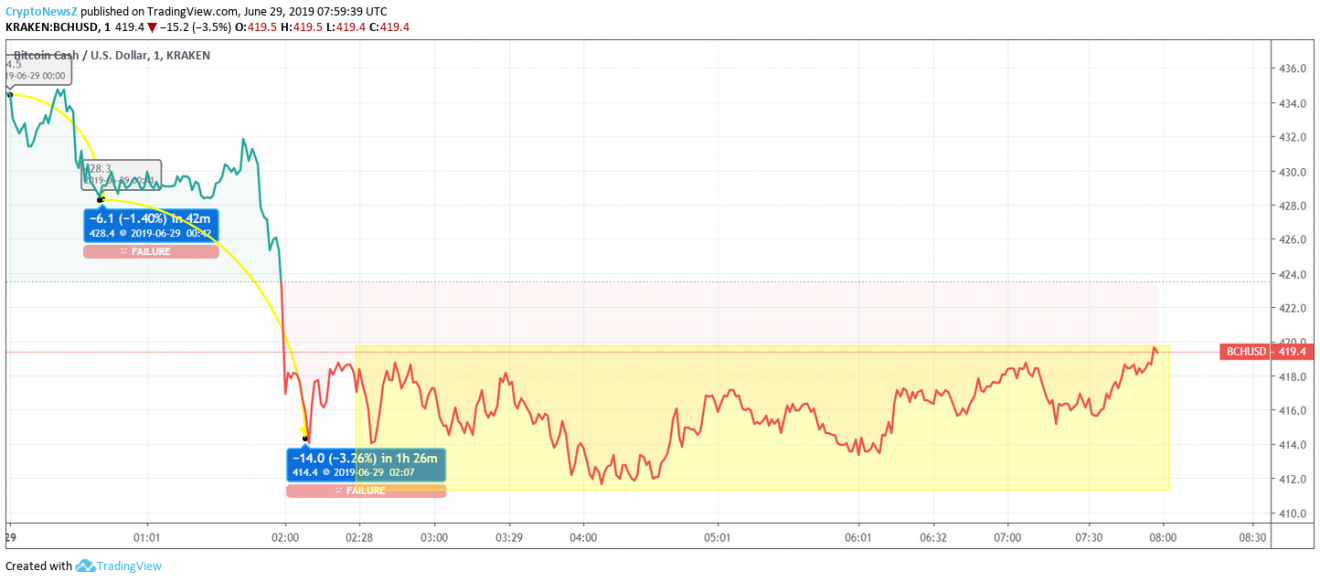Click the 426.0 price axis label

point(1294,240)
